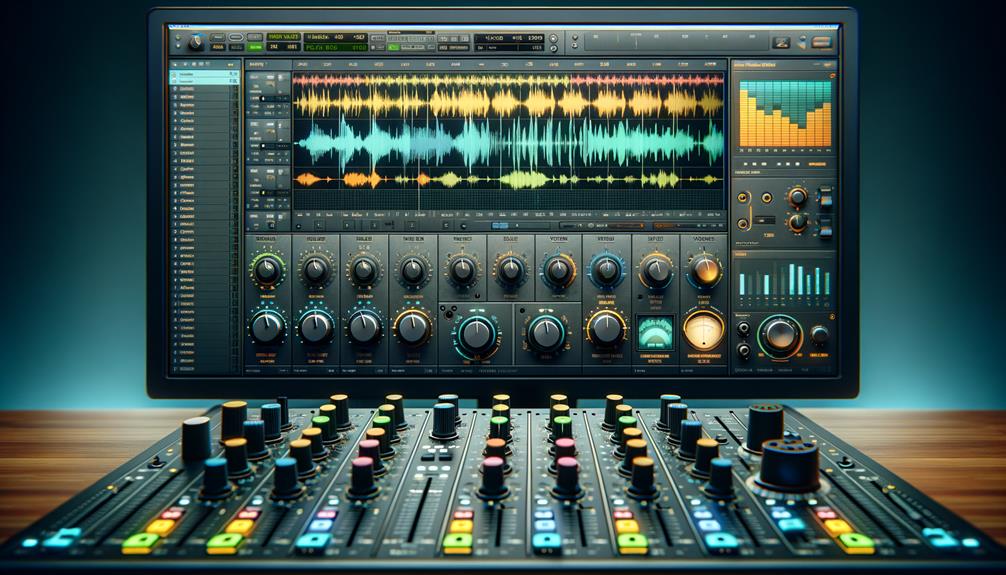The image size is (1006, 575).
Task: Click the upper knob of second channel strip
Action: click(316, 270)
